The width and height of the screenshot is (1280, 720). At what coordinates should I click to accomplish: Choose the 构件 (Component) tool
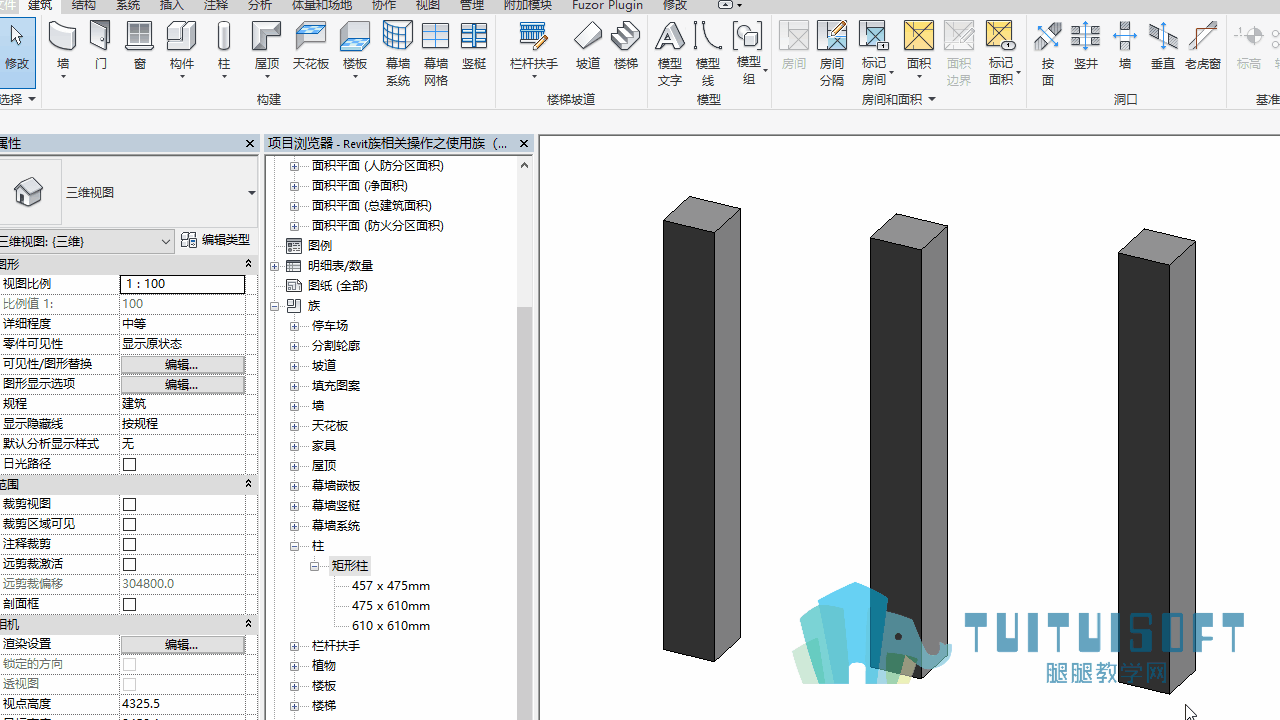pyautogui.click(x=182, y=47)
